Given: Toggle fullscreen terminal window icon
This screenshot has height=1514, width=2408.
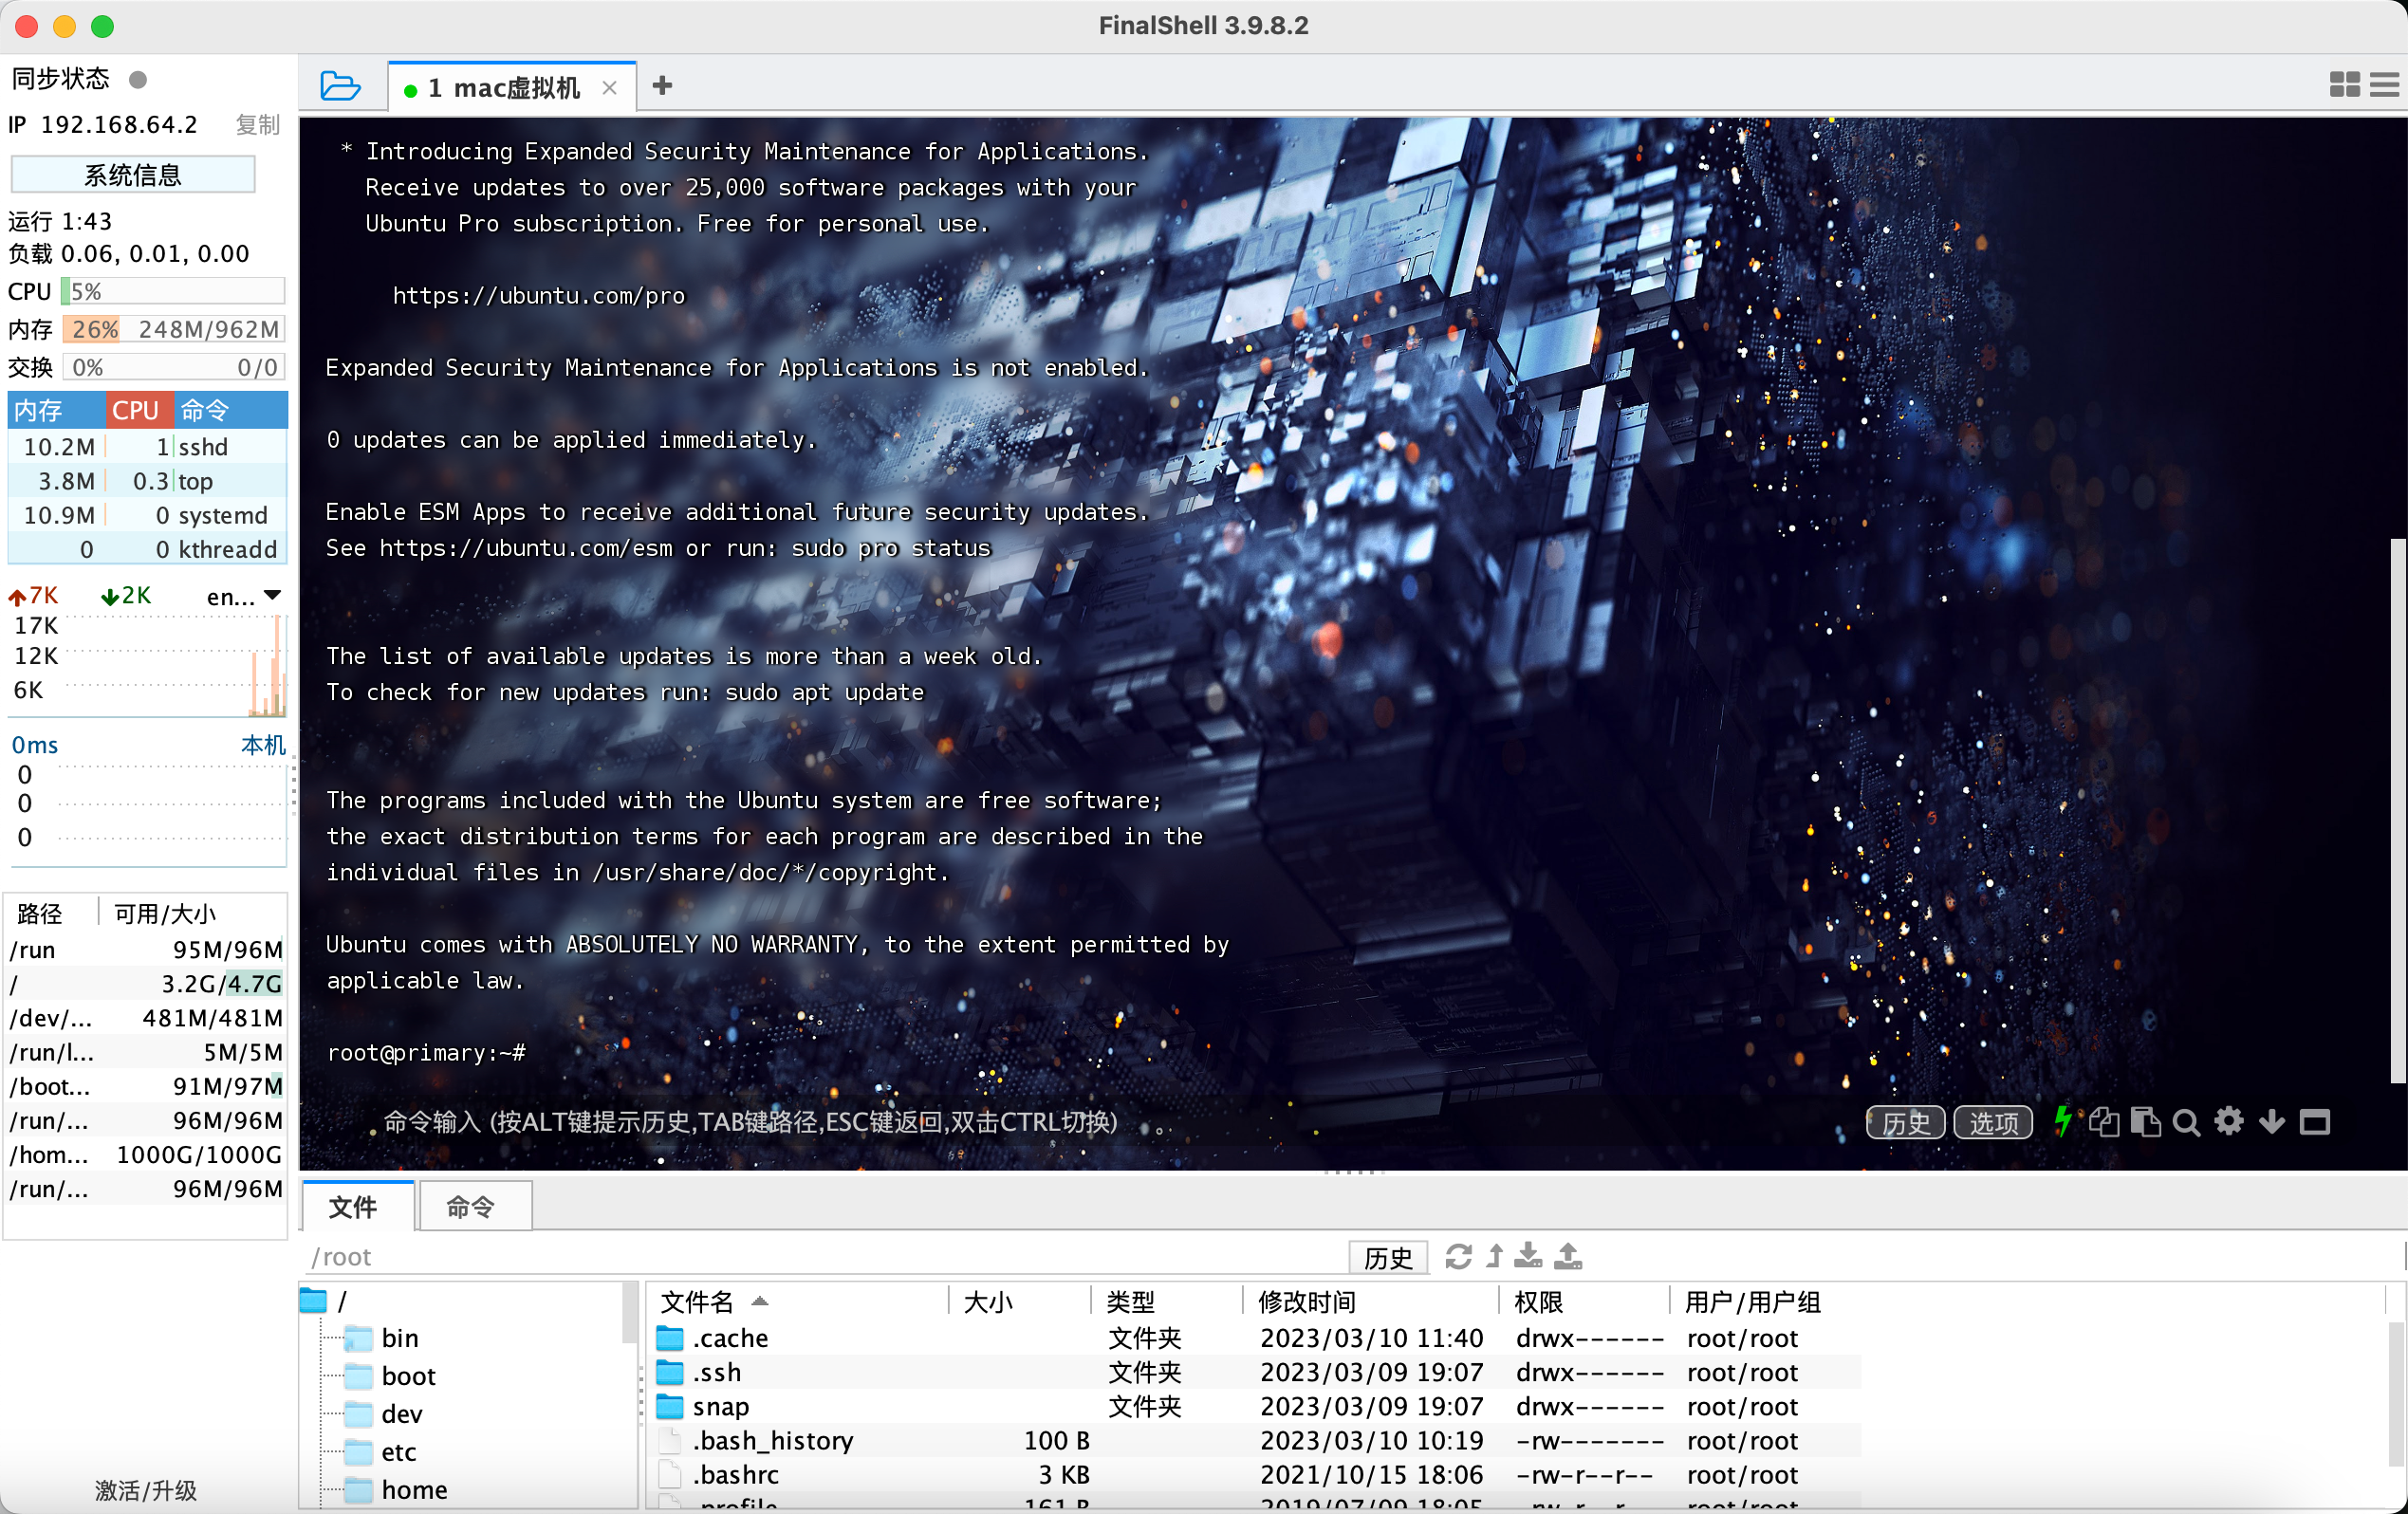Looking at the screenshot, I should pos(2315,1122).
